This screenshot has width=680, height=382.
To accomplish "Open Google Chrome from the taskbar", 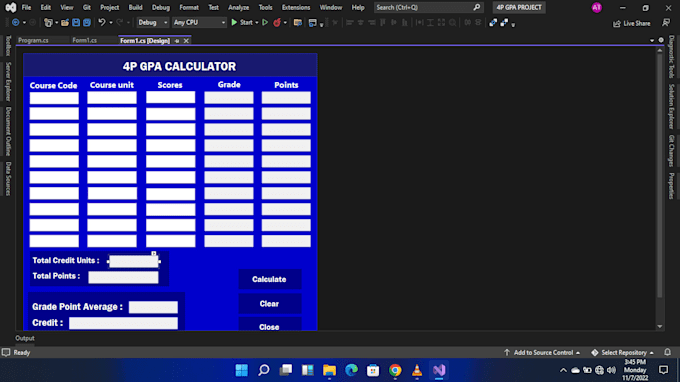I will [x=395, y=370].
